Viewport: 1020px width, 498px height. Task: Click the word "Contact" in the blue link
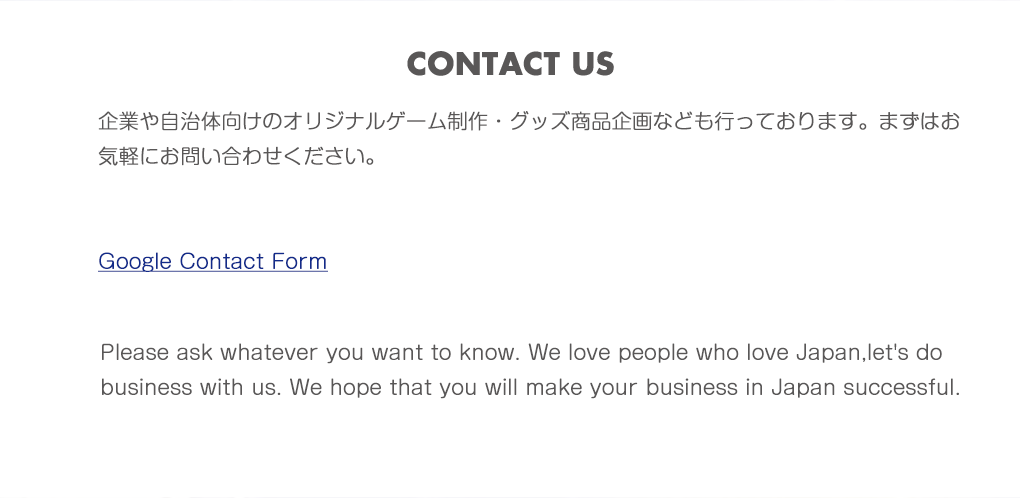[221, 261]
